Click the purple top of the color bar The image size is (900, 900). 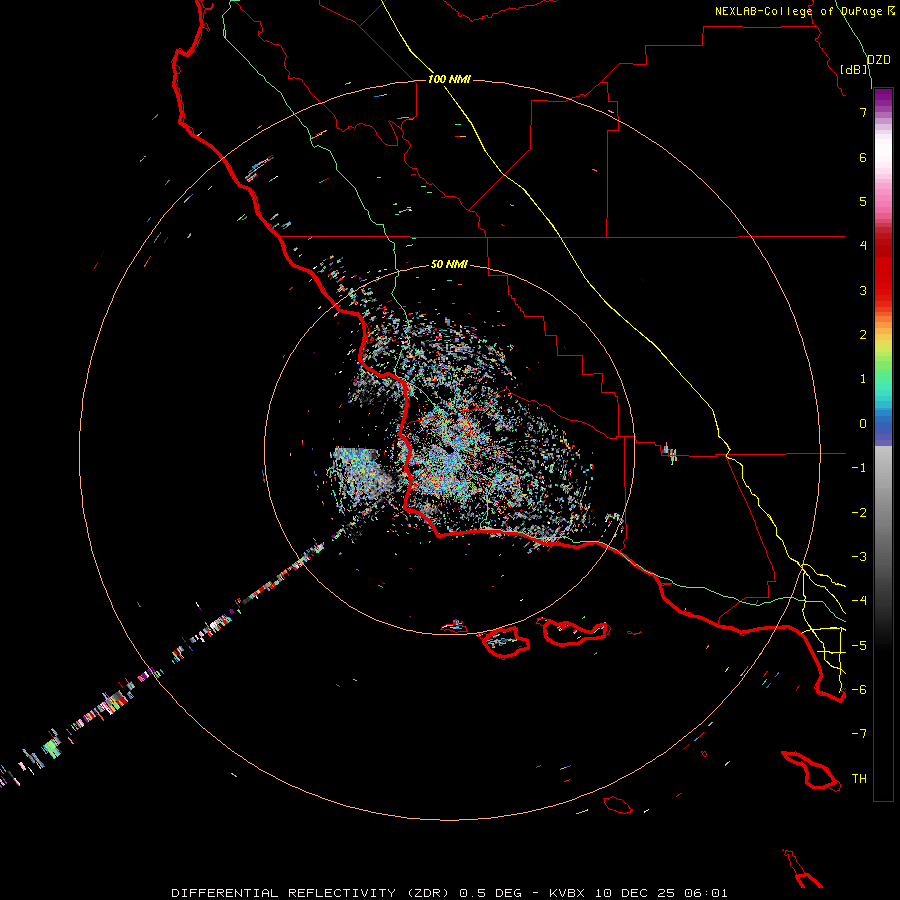tap(883, 98)
